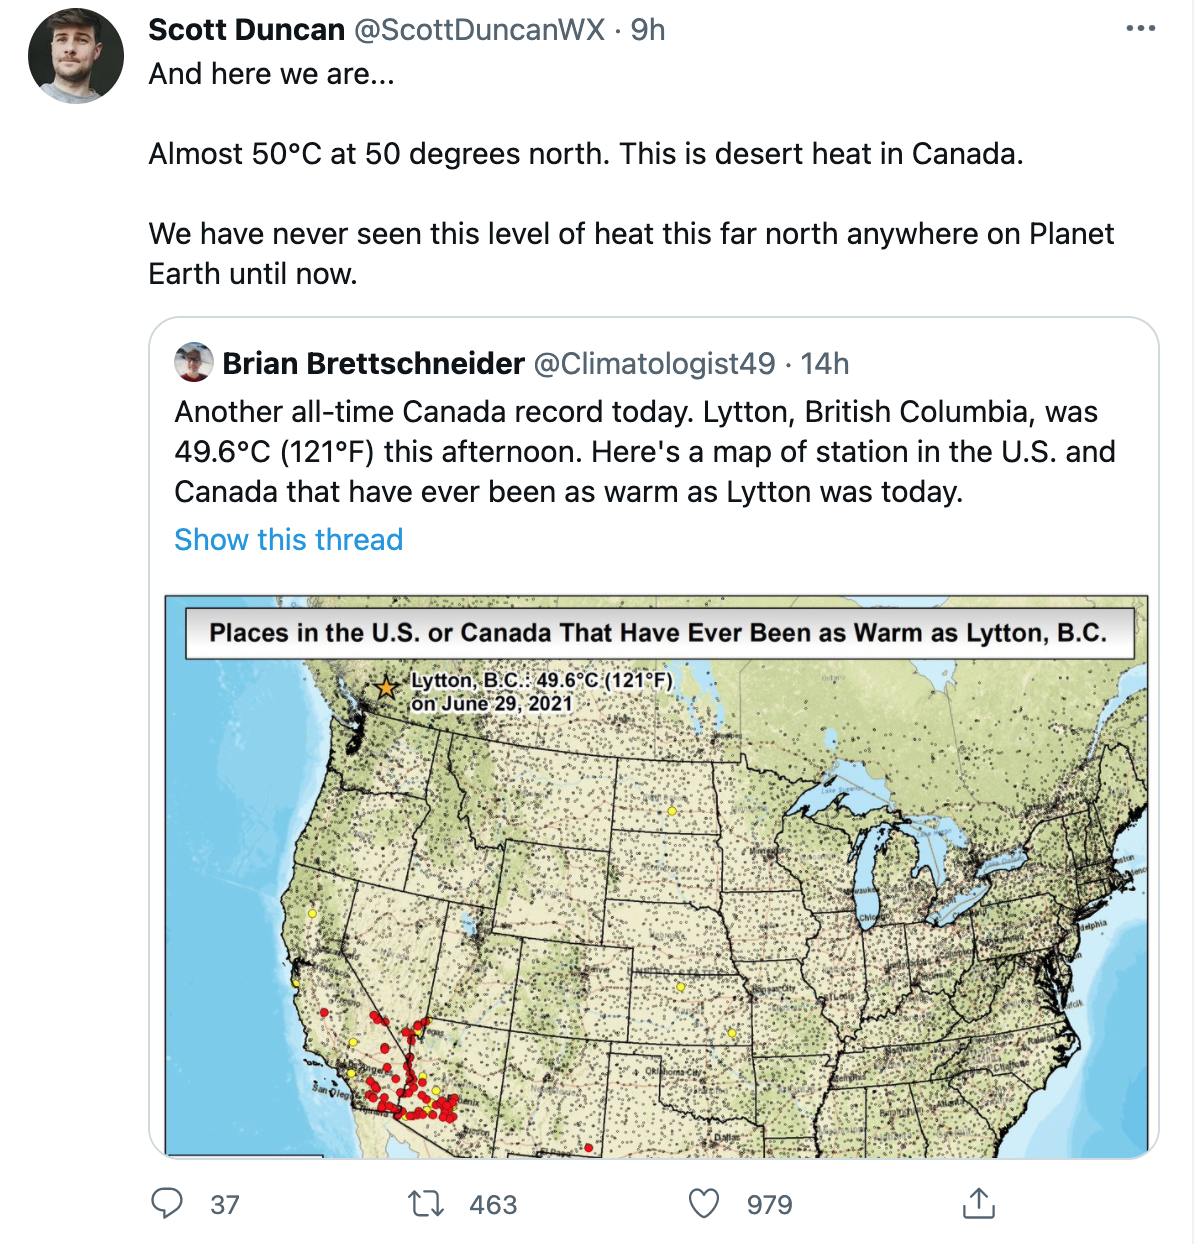Screen dimensions: 1194x1244
Task: Open the @ScottDuncanWX handle
Action: click(x=480, y=30)
